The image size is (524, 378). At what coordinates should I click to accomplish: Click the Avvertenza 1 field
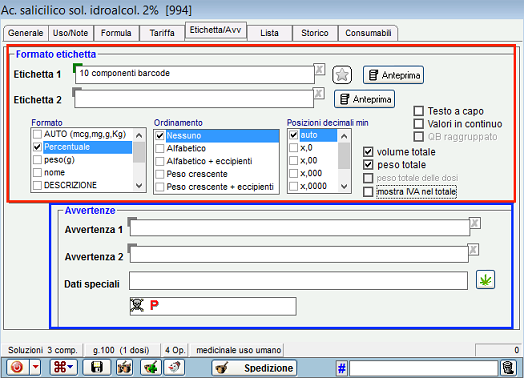(x=300, y=228)
